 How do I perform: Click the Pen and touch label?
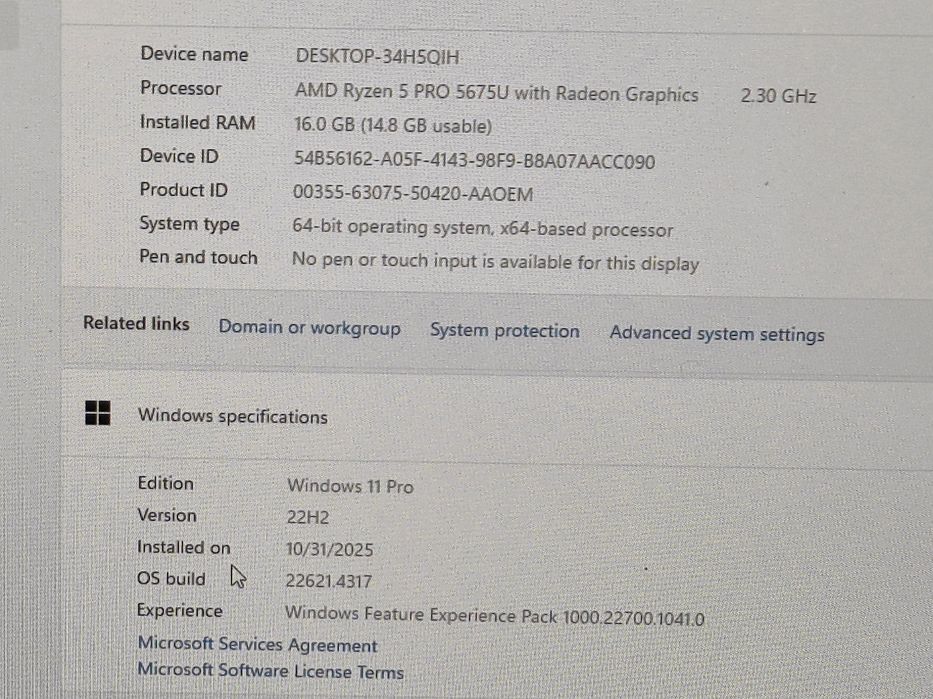(198, 257)
